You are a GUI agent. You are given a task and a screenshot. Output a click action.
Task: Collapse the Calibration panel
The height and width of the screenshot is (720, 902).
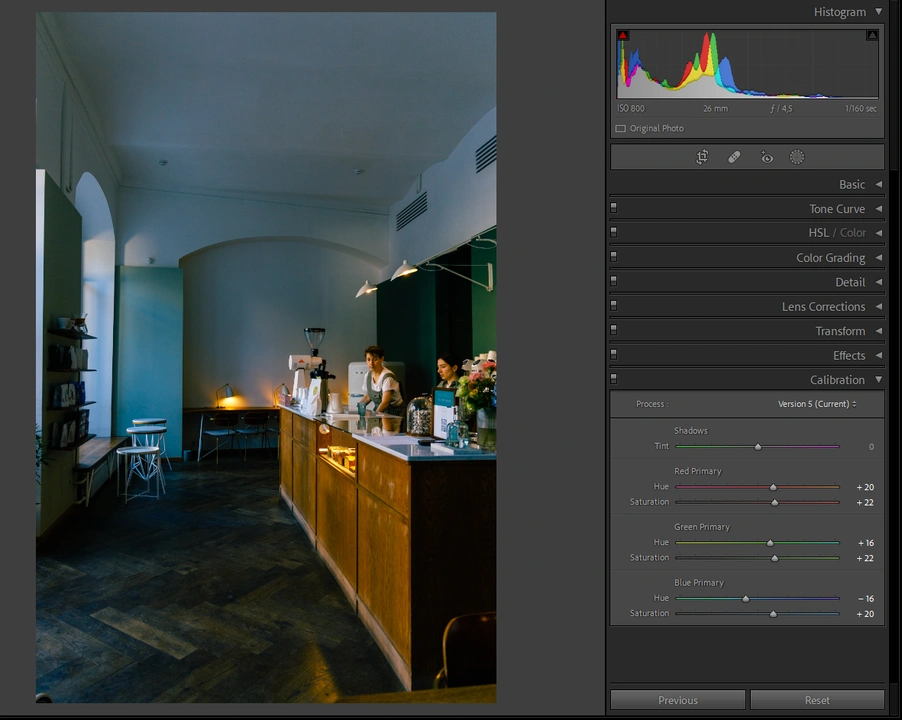(x=878, y=380)
